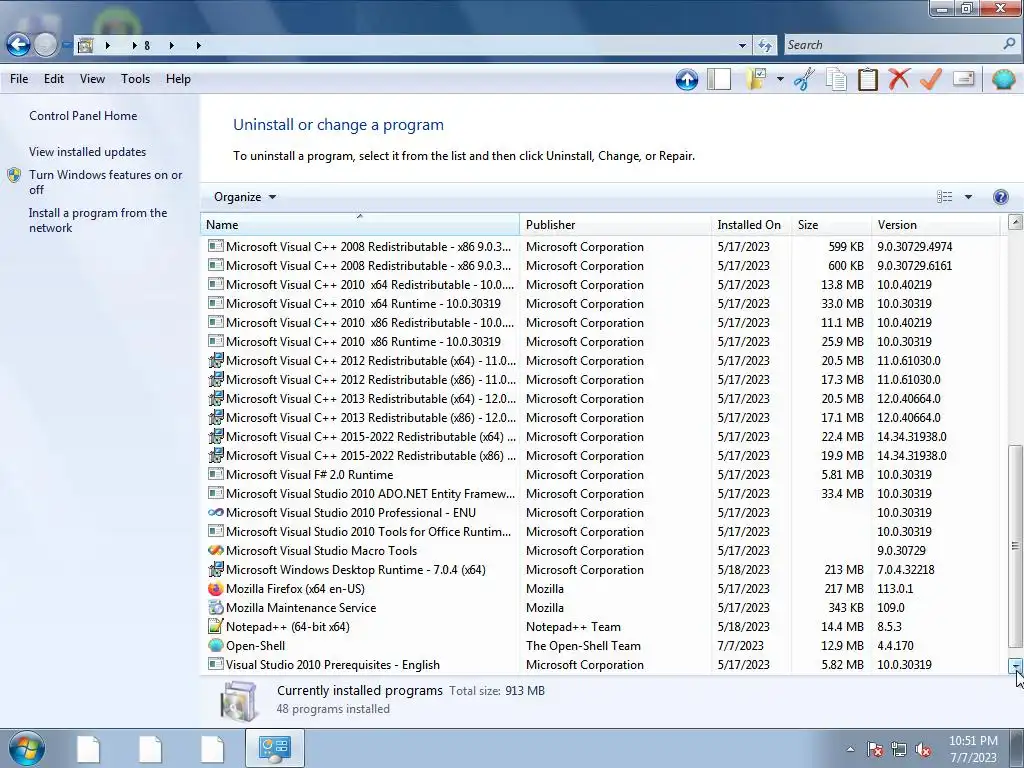Screen dimensions: 1024x768
Task: Click the Refresh button beside address bar
Action: tap(765, 45)
